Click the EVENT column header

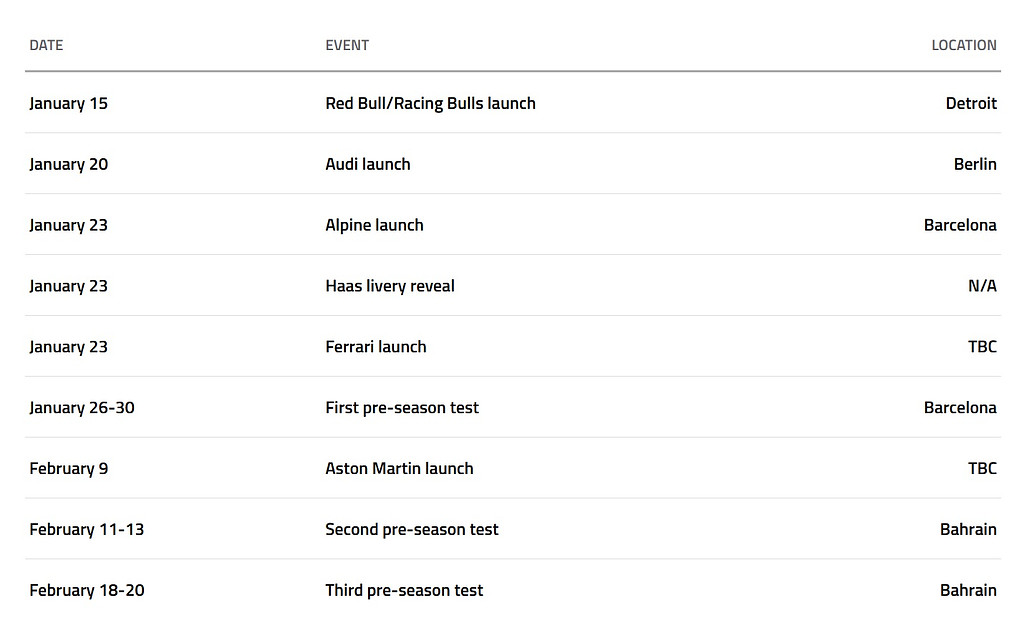coord(347,45)
